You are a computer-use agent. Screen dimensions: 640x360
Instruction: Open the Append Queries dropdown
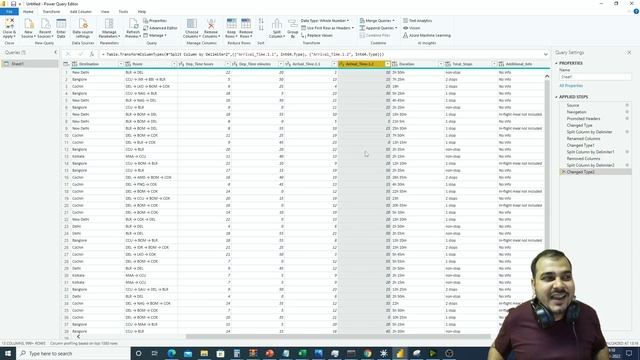pos(378,28)
